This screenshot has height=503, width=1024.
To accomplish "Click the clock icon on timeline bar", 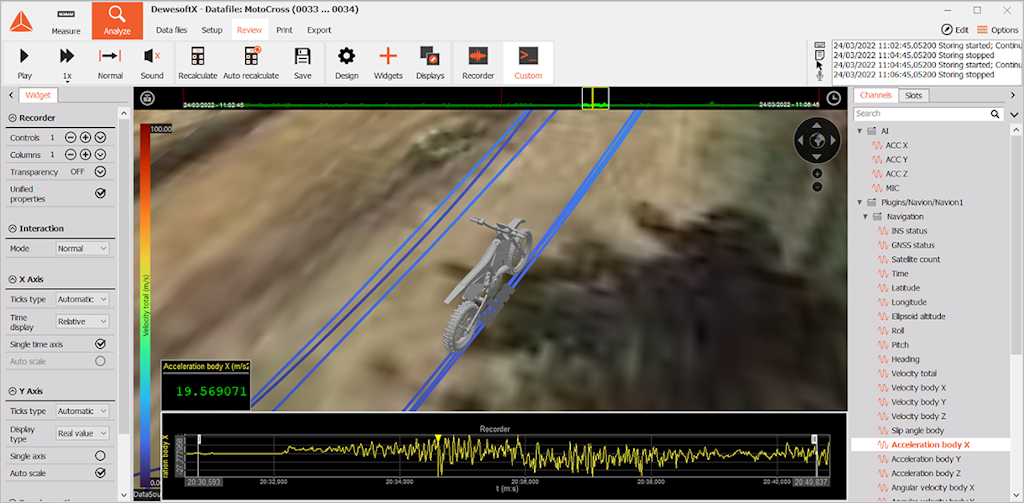I will [834, 98].
